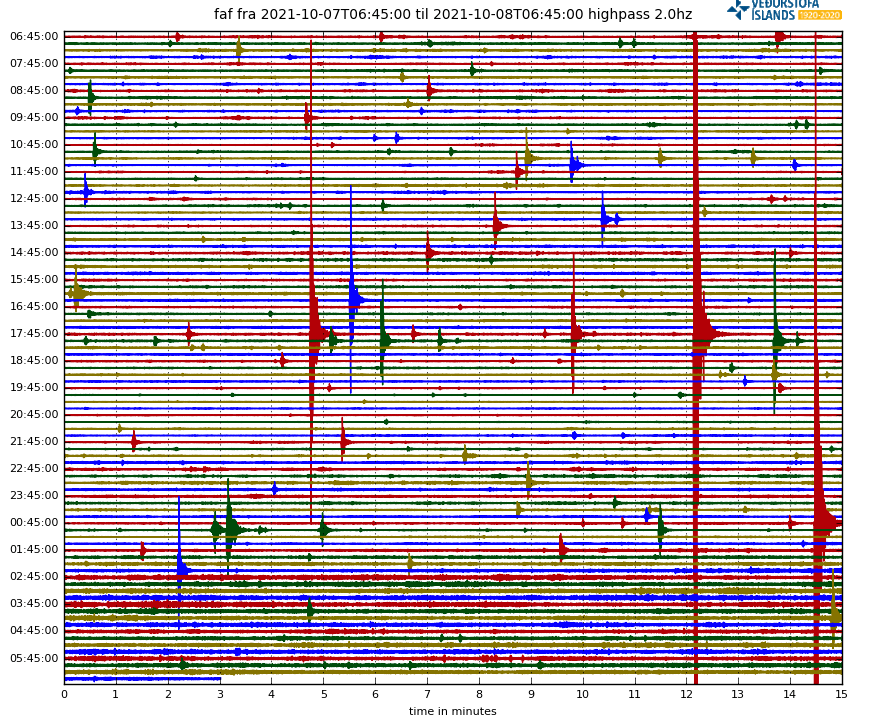869x721 pixels.
Task: Click the x-axis tick label 12
Action: (x=687, y=694)
